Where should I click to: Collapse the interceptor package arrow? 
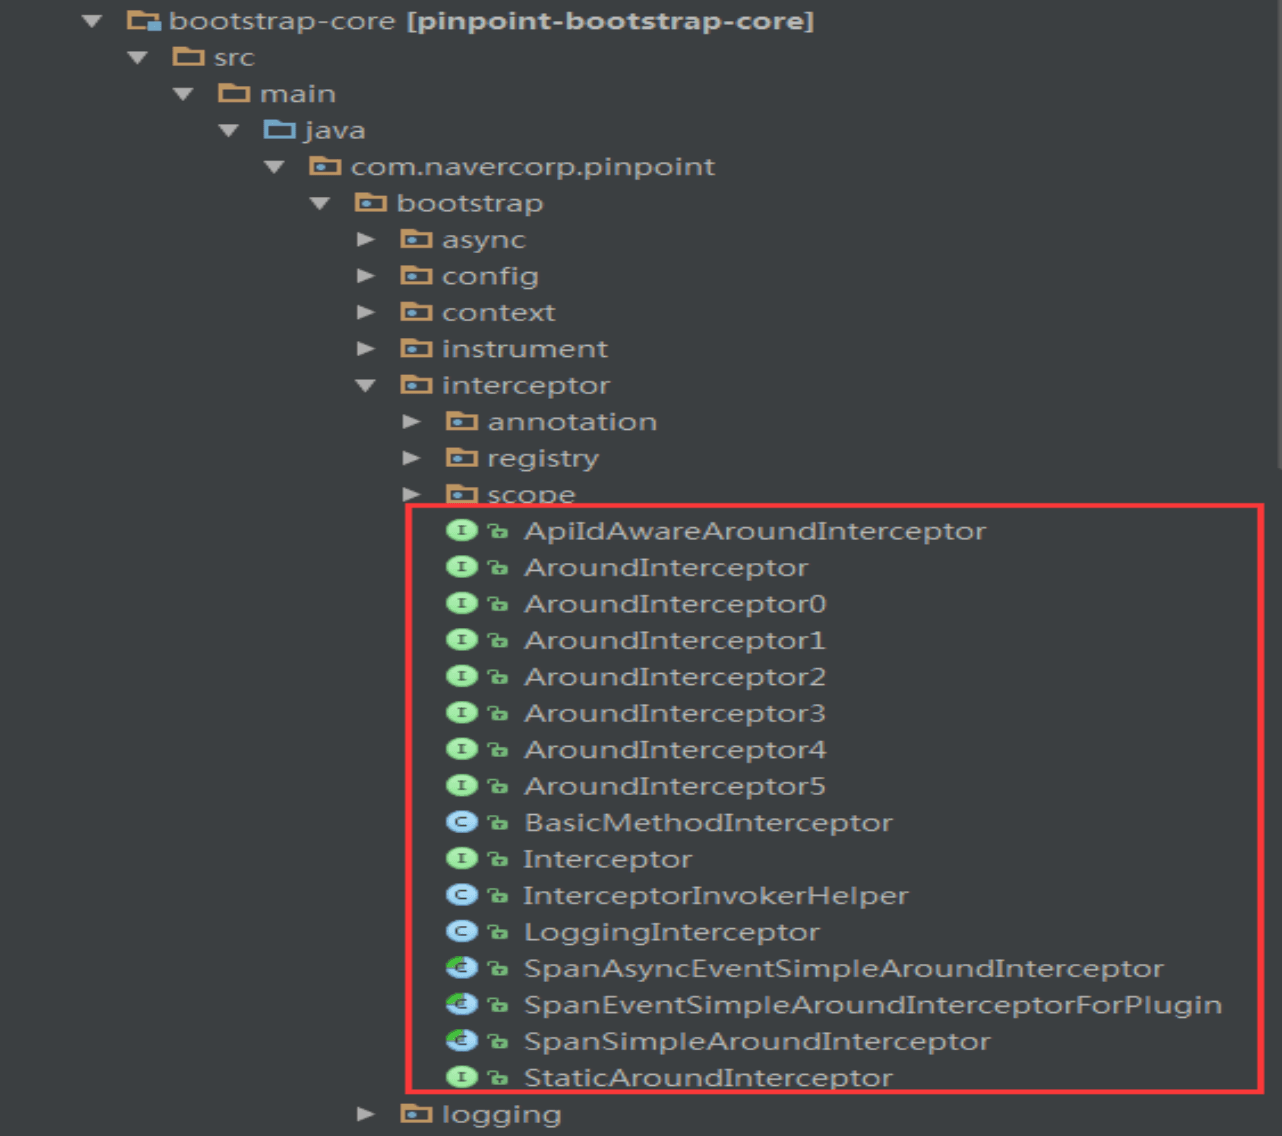pyautogui.click(x=366, y=385)
